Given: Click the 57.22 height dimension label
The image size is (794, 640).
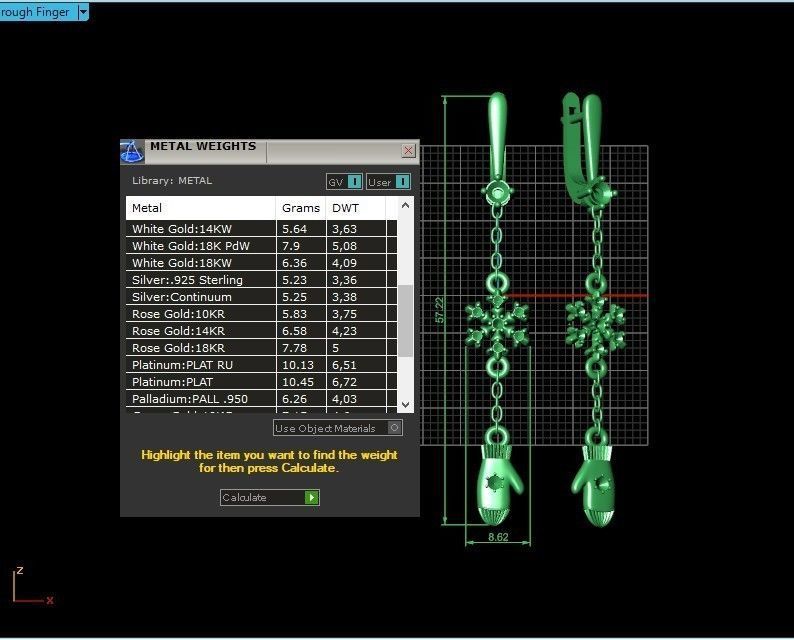Looking at the screenshot, I should click(440, 310).
